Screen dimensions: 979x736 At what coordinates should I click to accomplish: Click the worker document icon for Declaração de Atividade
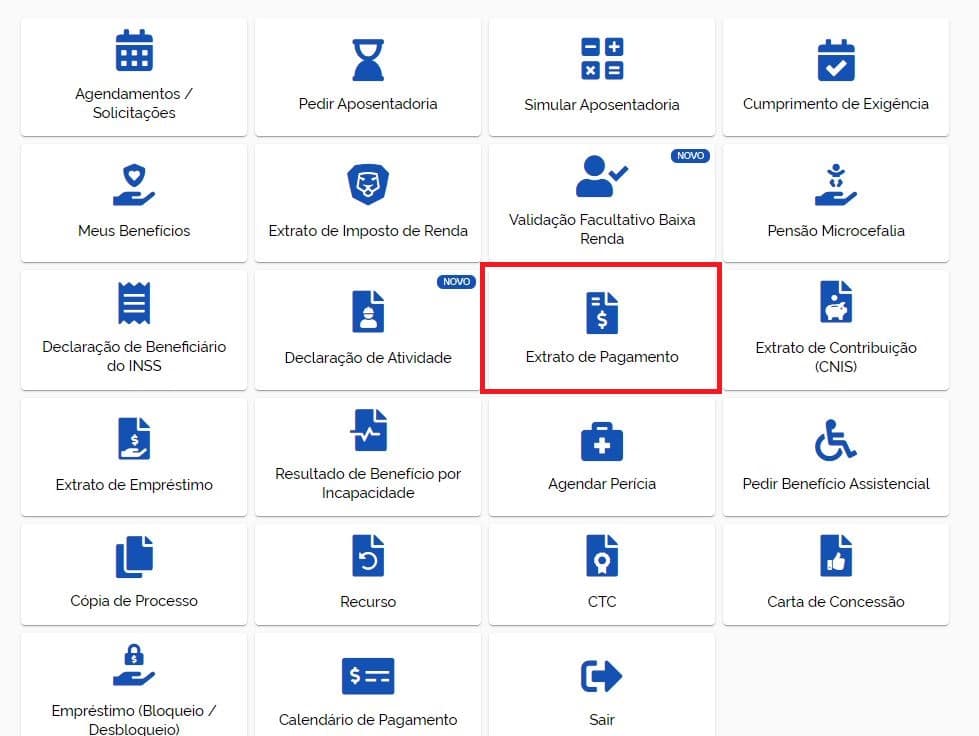tap(368, 312)
